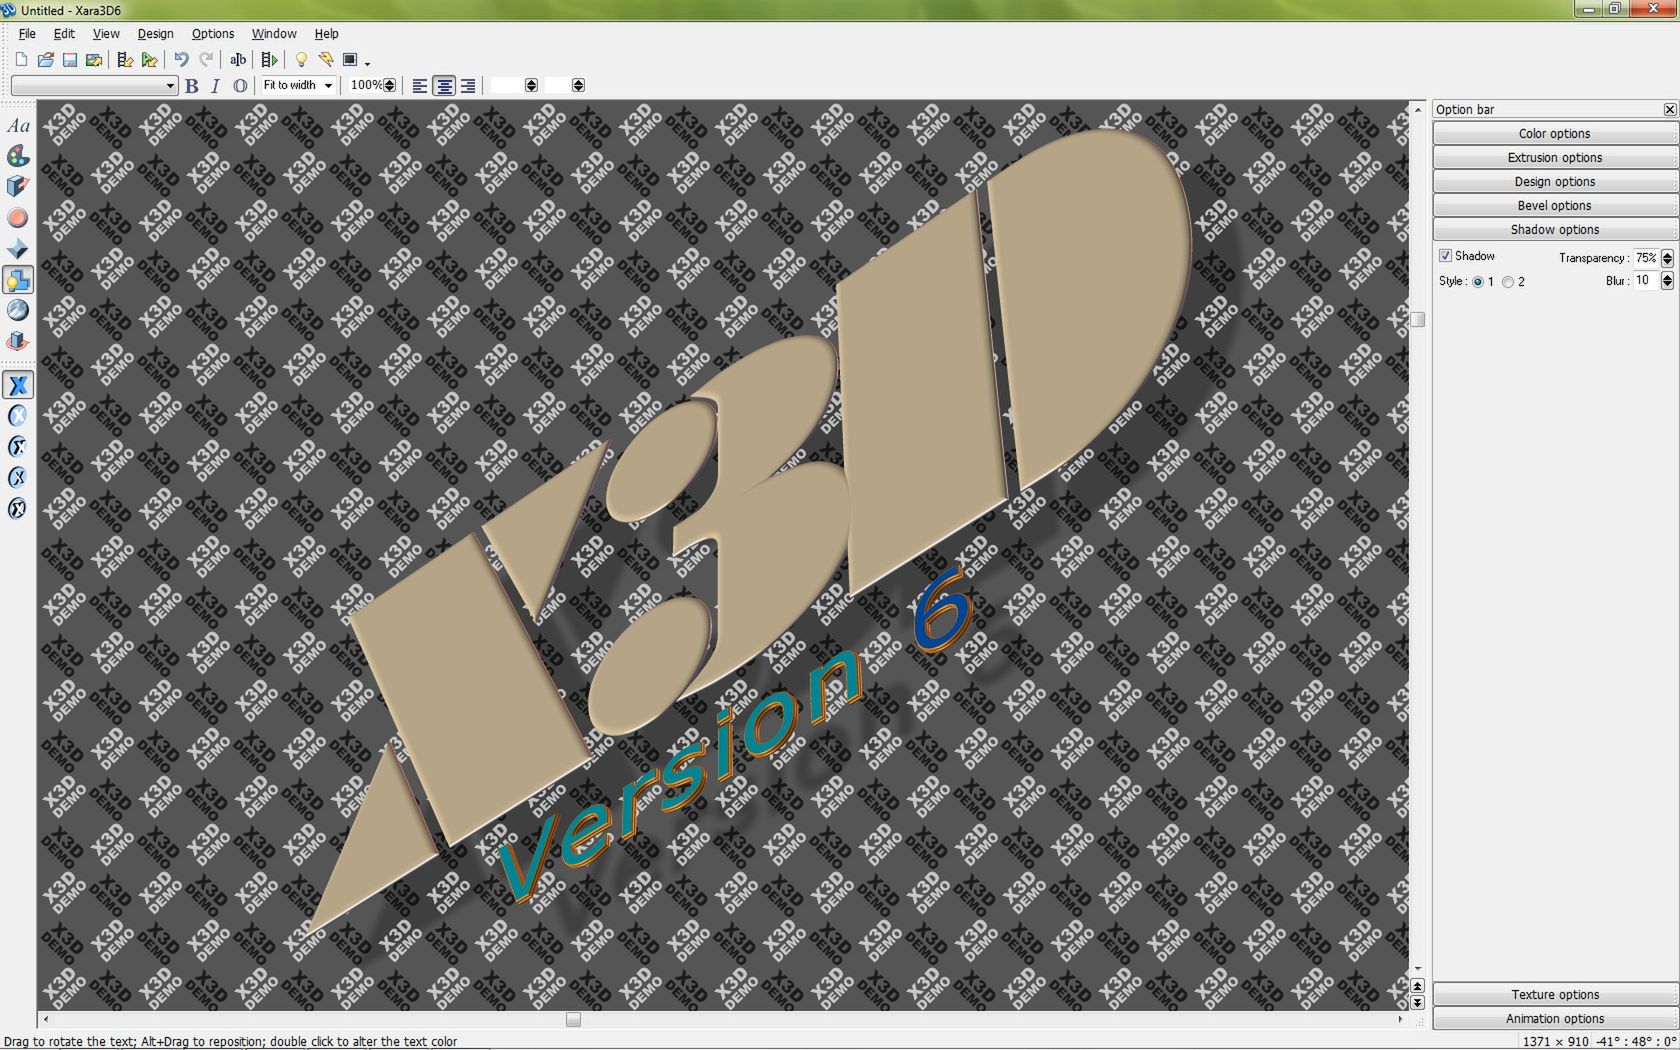Choose the fourth X button style
Image resolution: width=1680 pixels, height=1050 pixels.
(18, 478)
